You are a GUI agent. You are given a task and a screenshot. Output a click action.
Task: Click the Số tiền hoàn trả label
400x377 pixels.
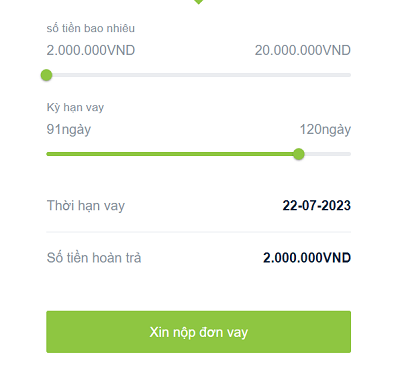(94, 258)
